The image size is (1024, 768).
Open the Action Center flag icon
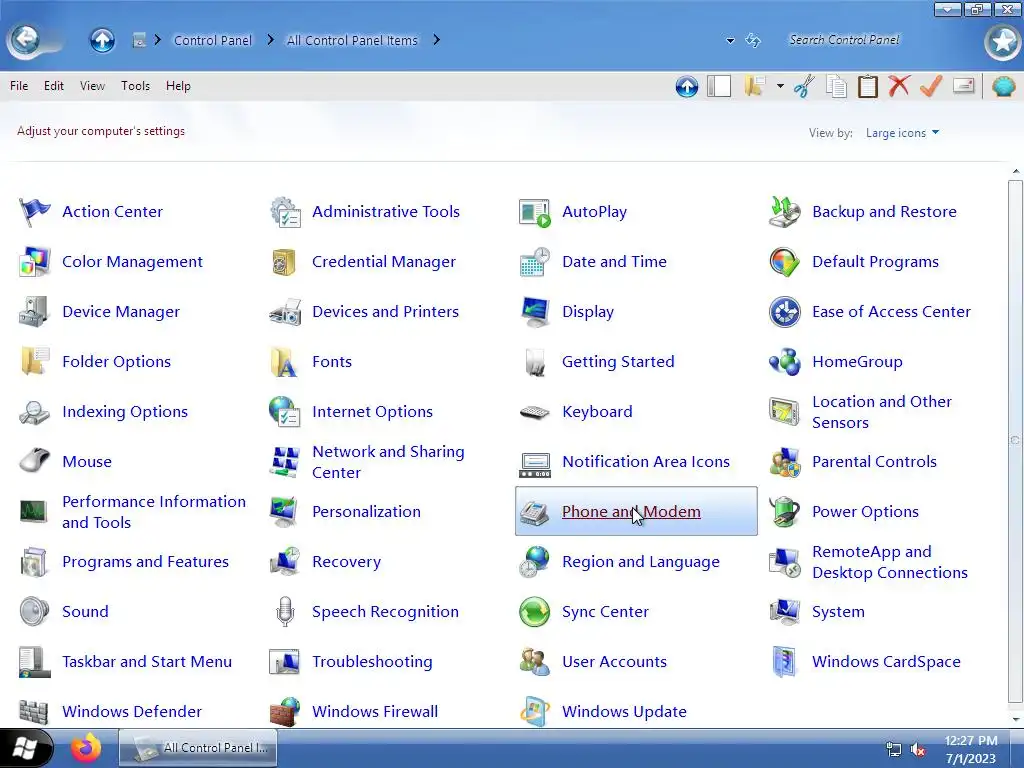pyautogui.click(x=35, y=212)
